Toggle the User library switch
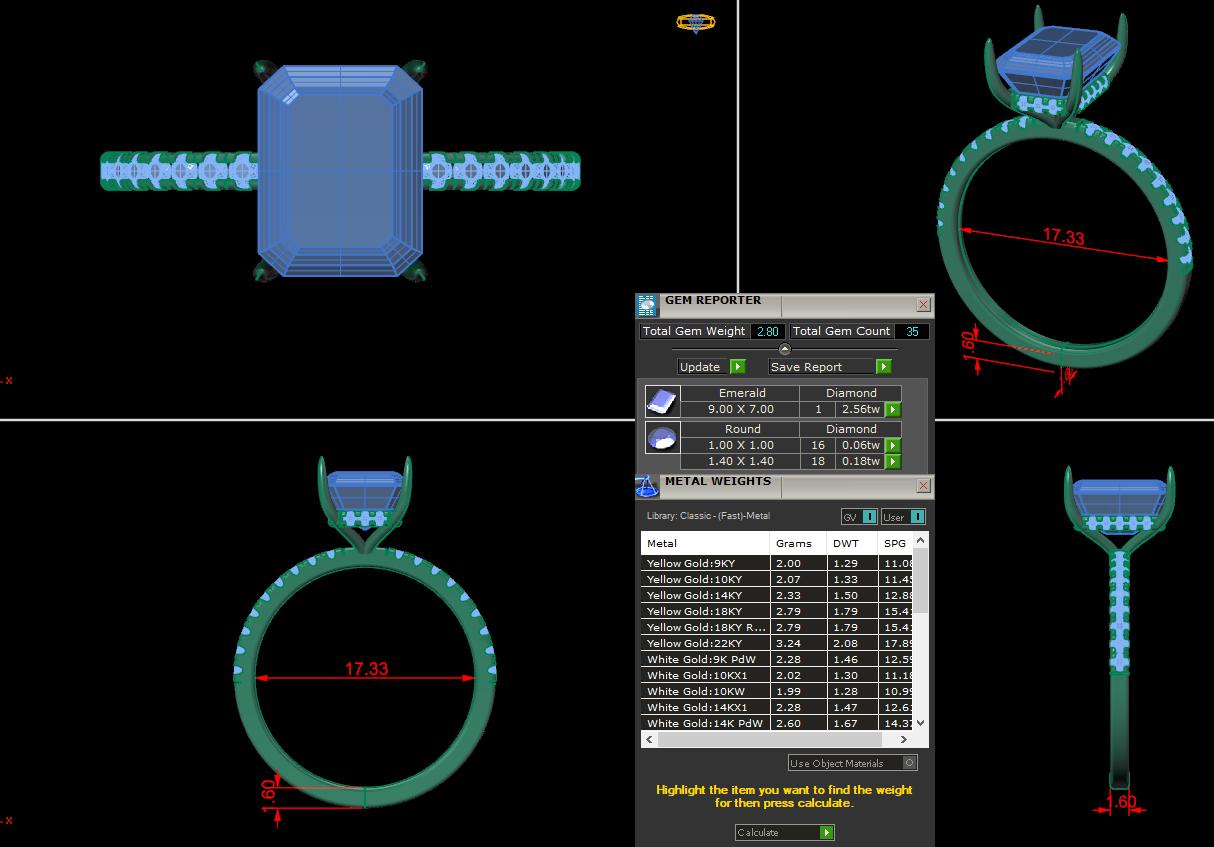 903,517
